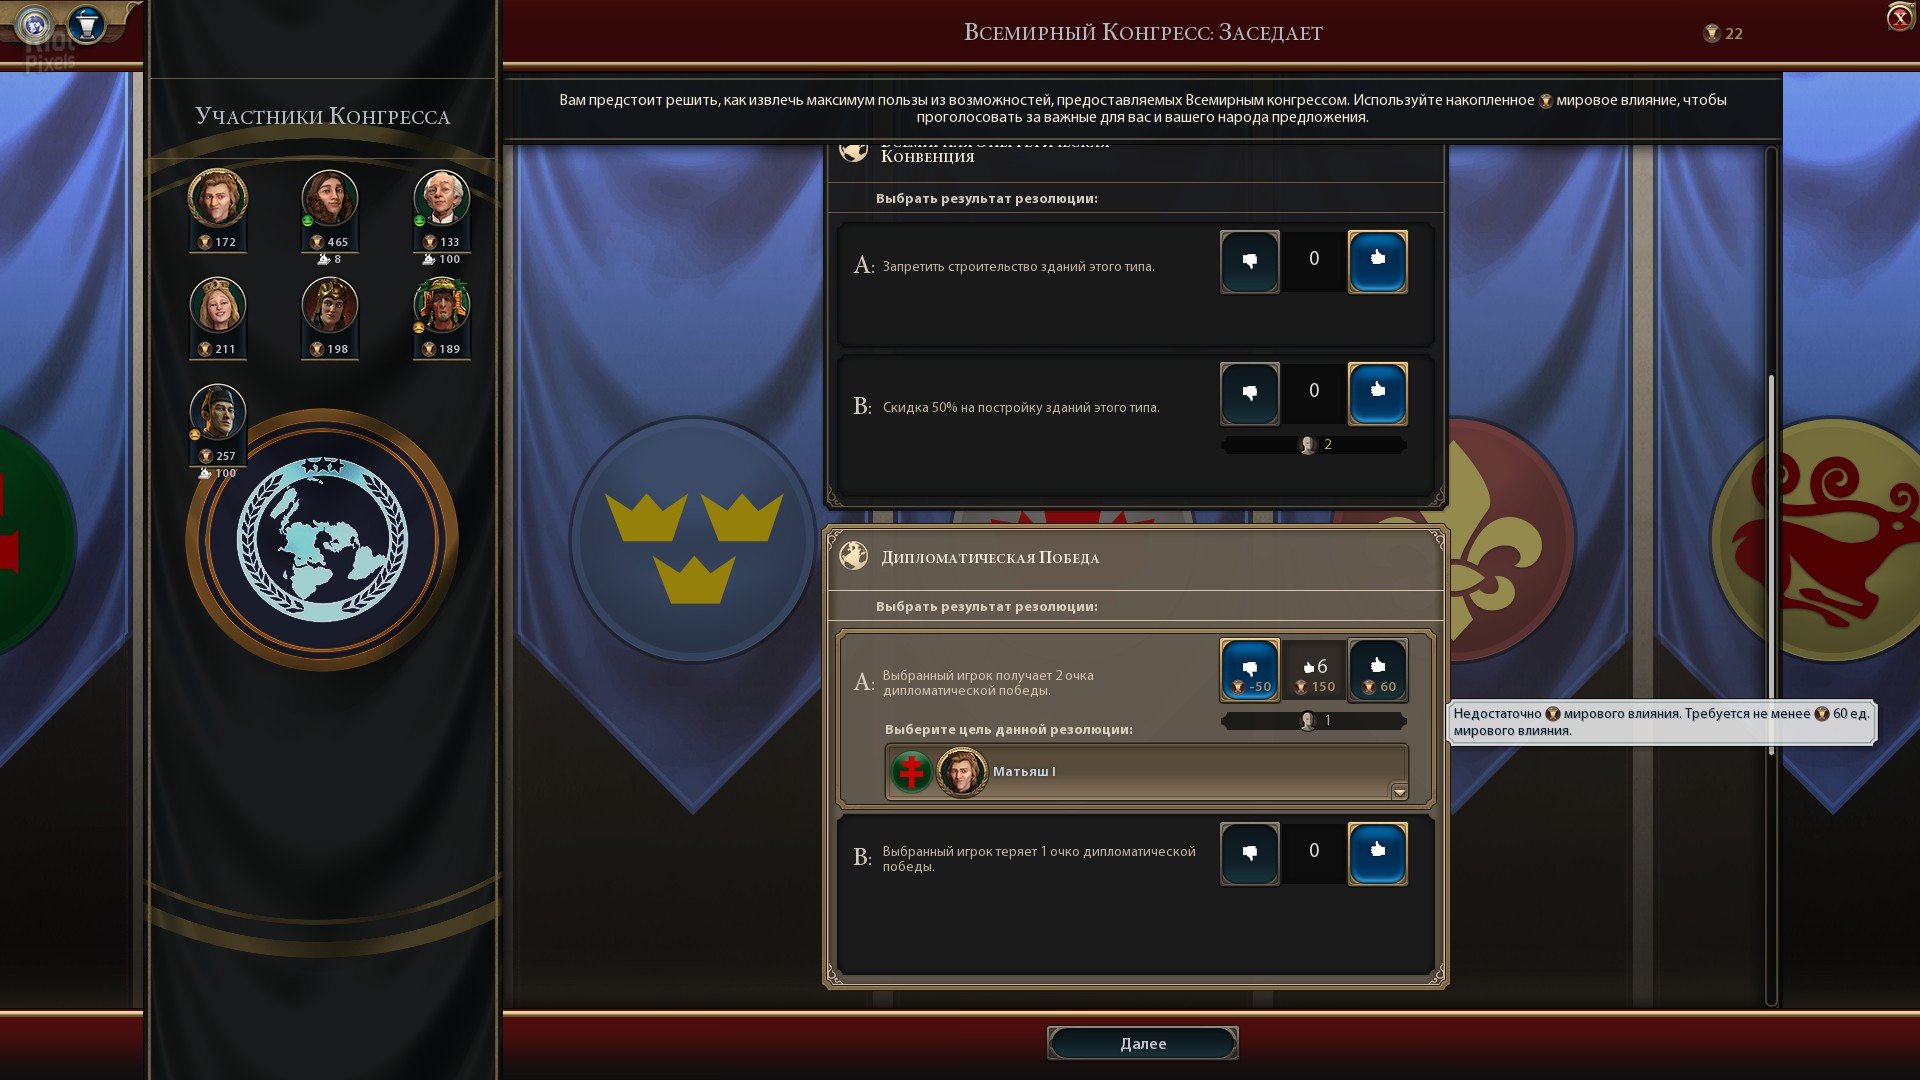Select the leader portrait showing 133 favor
The width and height of the screenshot is (1920, 1080).
pos(441,199)
